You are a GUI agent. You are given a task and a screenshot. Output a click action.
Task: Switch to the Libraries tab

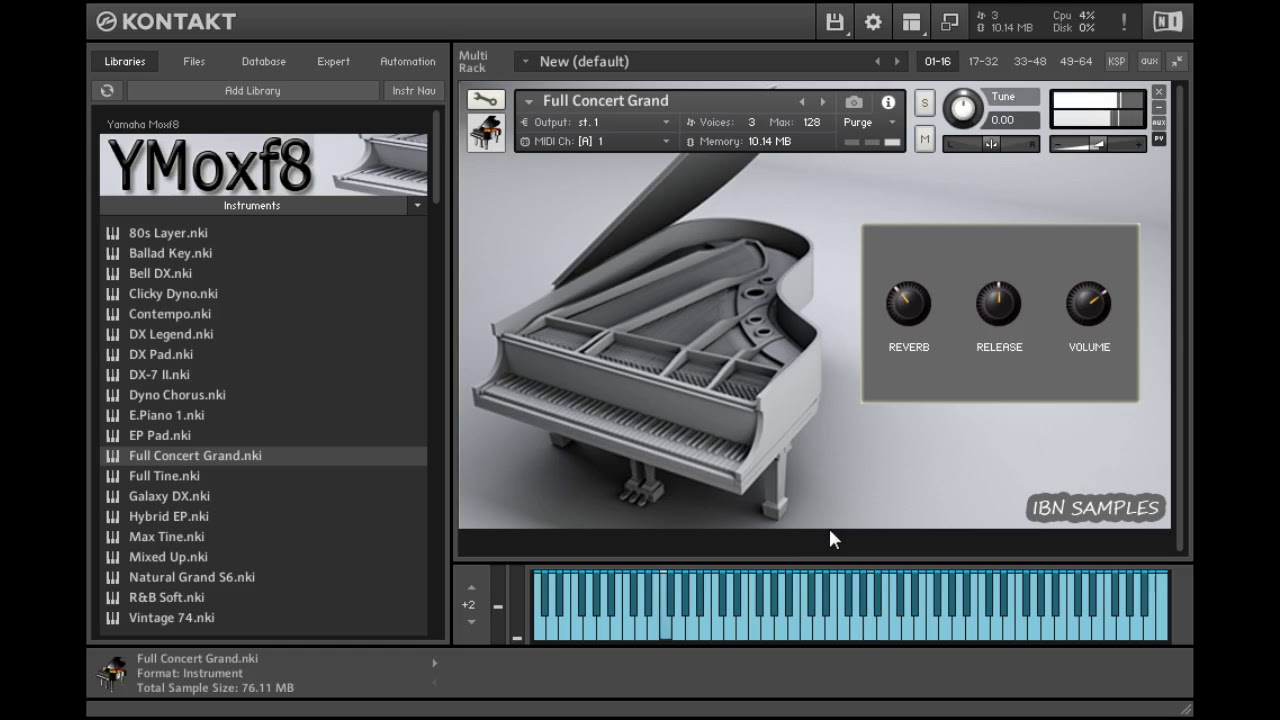click(x=125, y=61)
